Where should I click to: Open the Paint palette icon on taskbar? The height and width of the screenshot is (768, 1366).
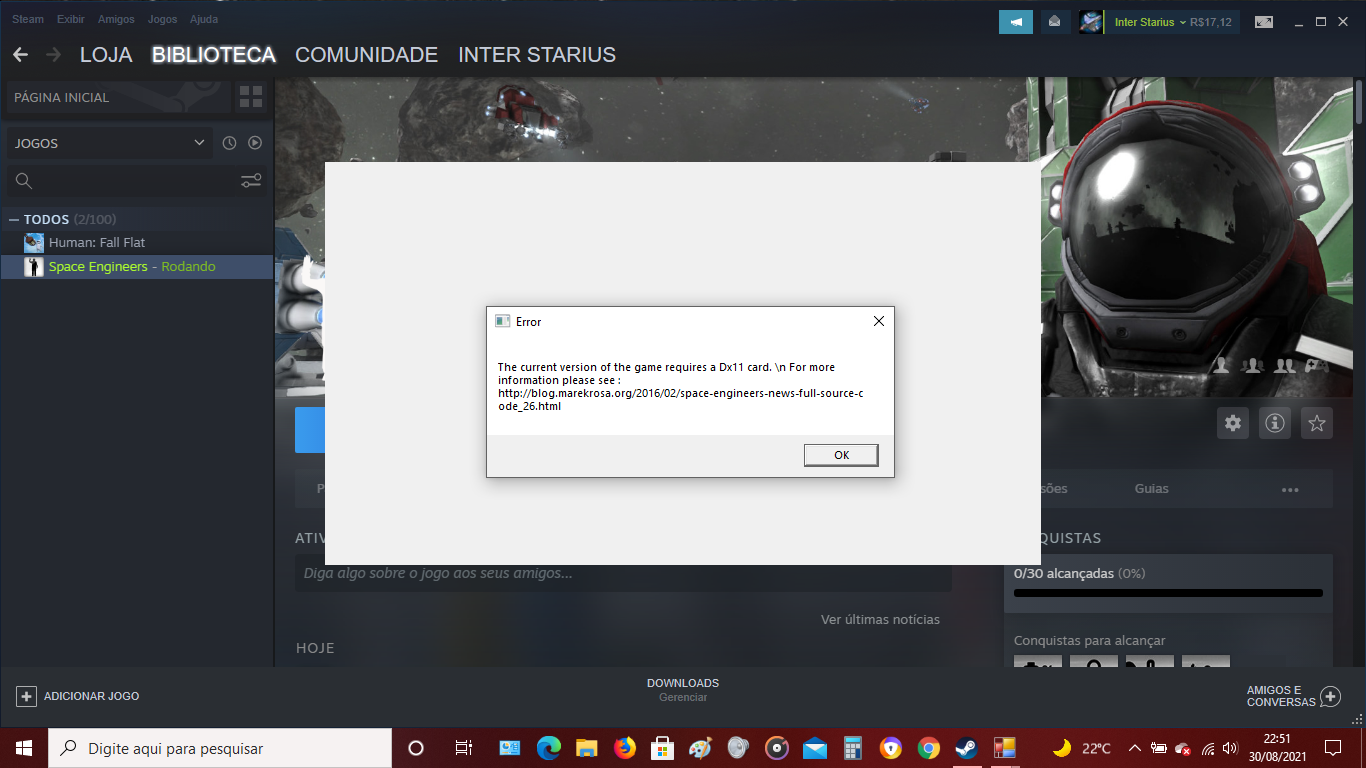pyautogui.click(x=701, y=748)
